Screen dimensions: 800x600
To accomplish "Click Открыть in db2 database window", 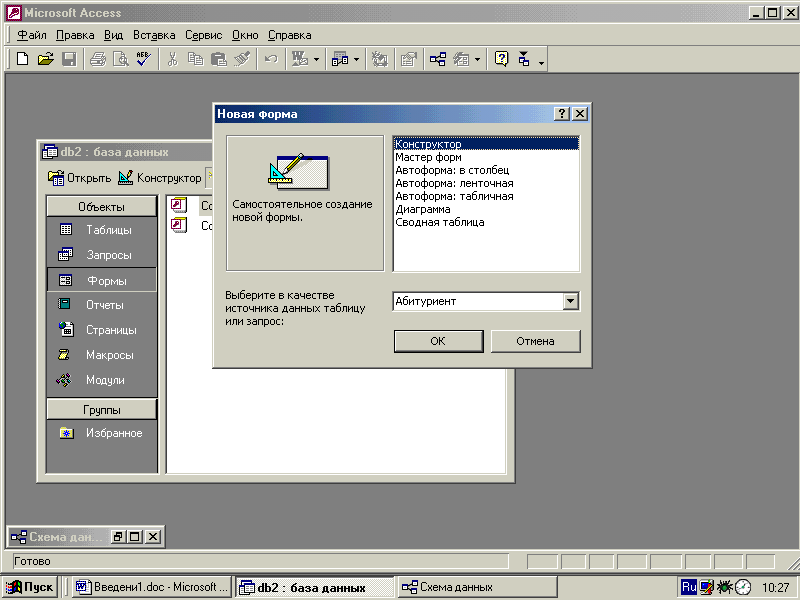I will (79, 178).
